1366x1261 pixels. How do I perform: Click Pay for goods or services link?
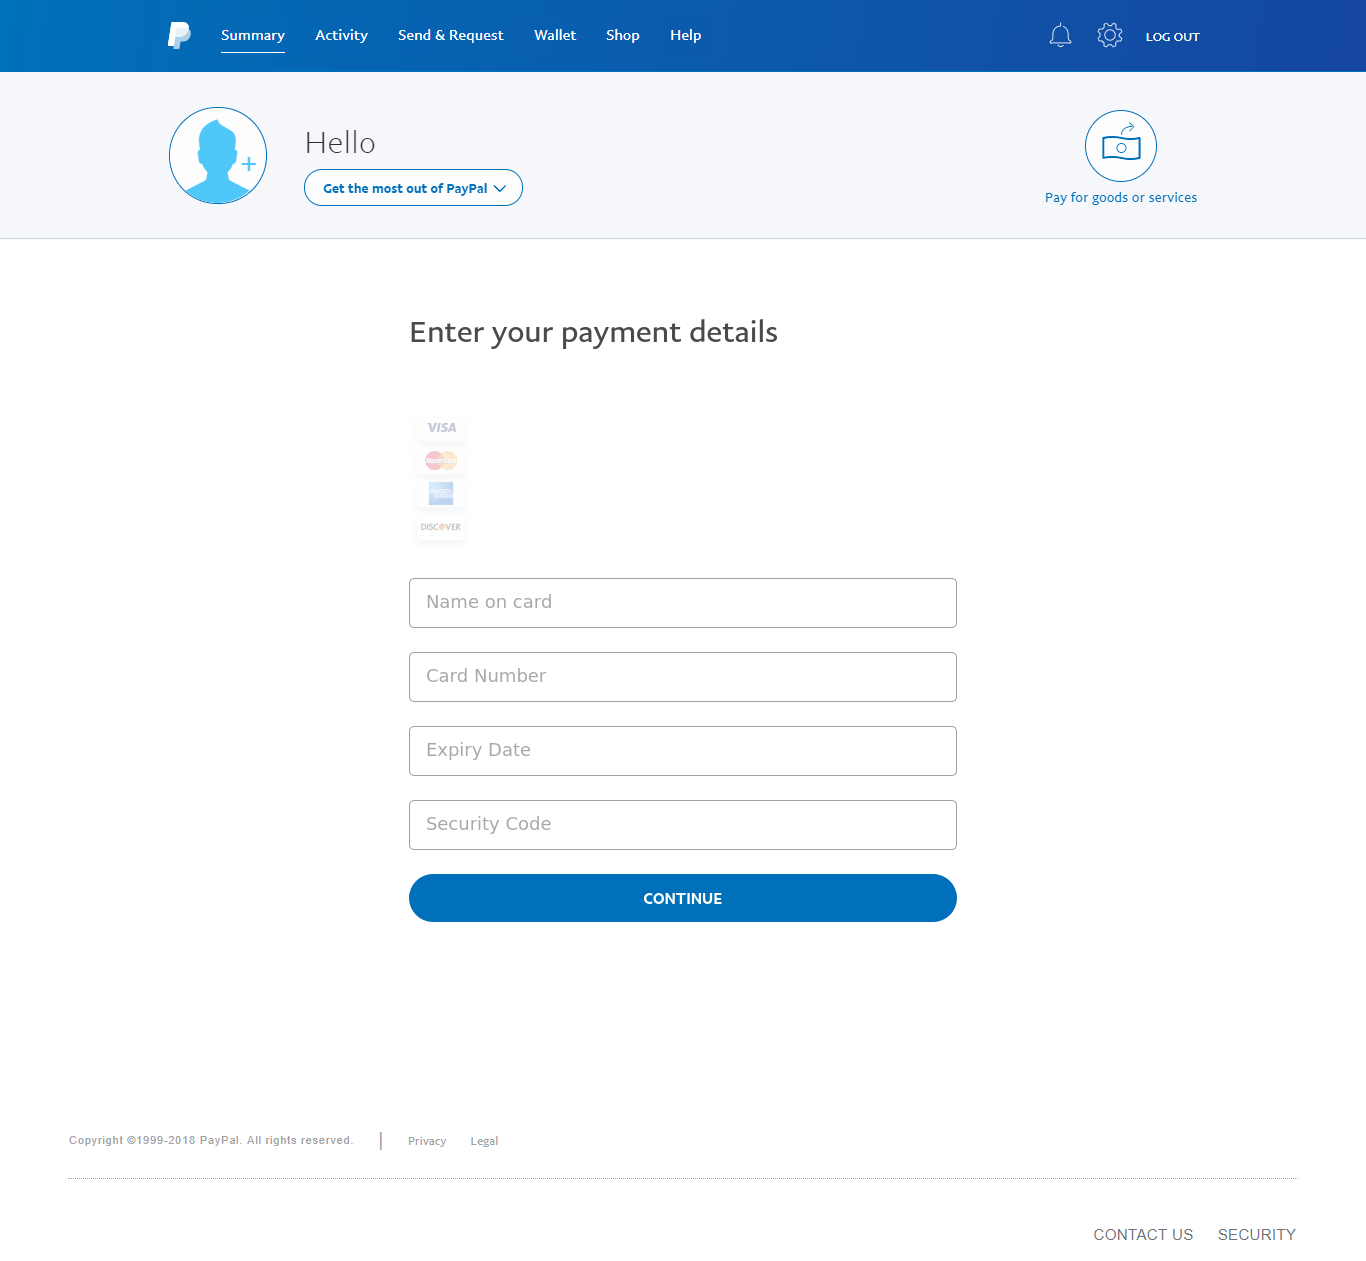click(x=1121, y=198)
